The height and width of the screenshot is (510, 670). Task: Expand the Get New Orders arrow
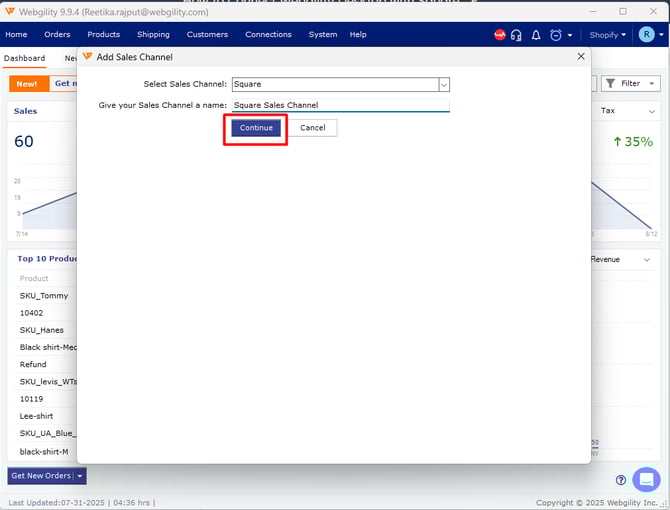[x=81, y=476]
